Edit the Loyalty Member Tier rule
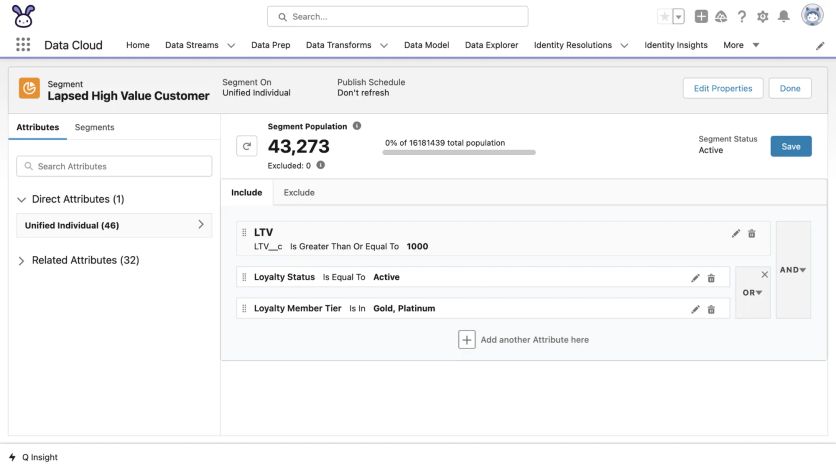836x470 pixels. click(x=695, y=310)
